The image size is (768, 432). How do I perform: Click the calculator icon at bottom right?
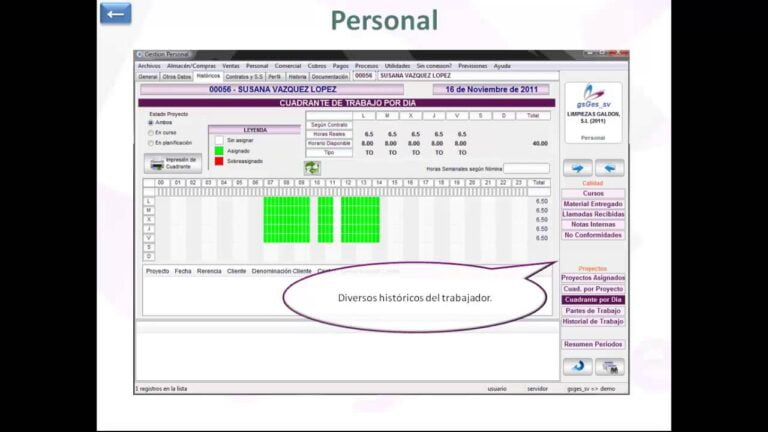[x=610, y=367]
